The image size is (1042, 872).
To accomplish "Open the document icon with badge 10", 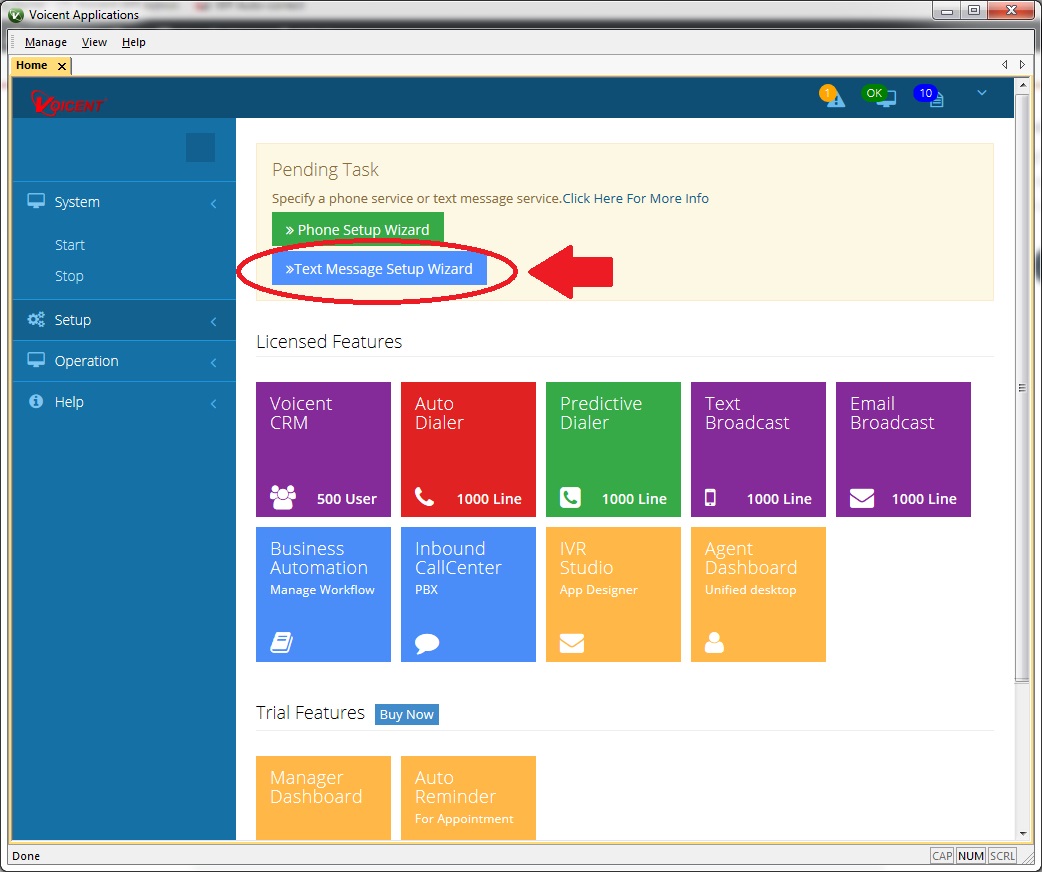I will tap(930, 97).
